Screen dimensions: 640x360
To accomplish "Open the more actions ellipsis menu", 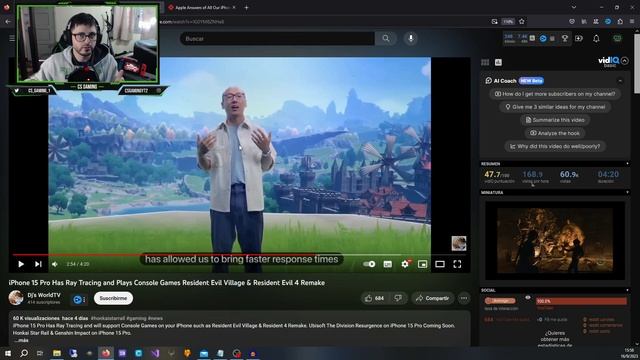I will click(x=464, y=298).
